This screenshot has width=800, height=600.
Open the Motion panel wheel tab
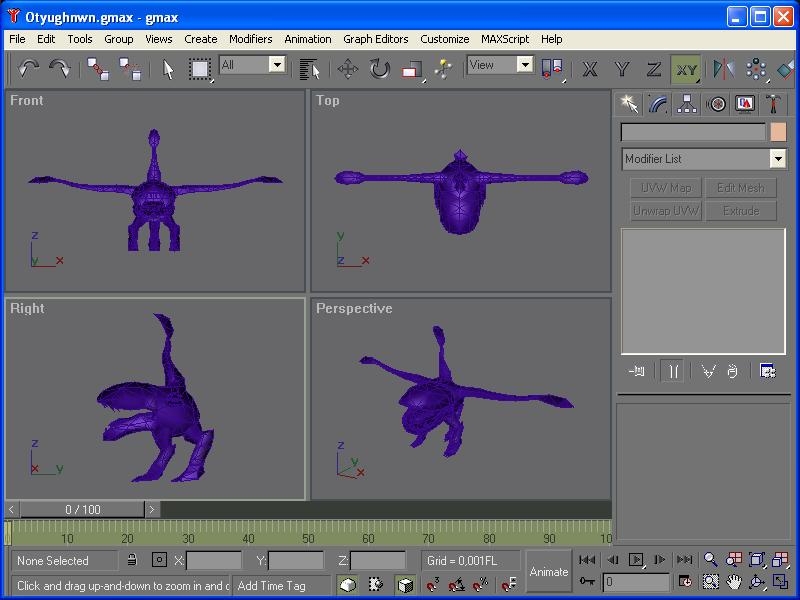pyautogui.click(x=716, y=104)
